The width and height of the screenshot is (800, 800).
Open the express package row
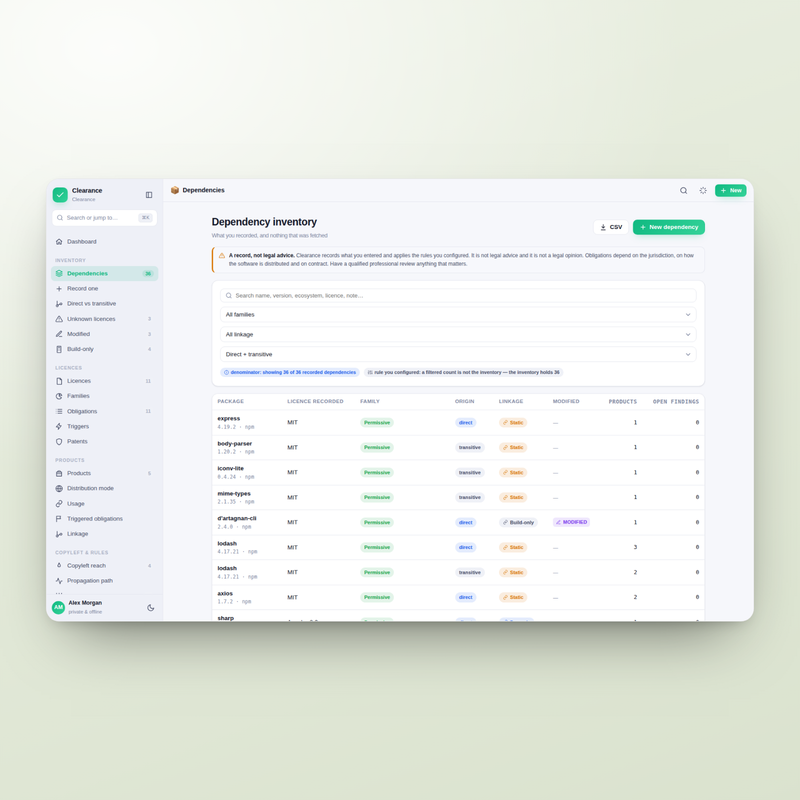[x=458, y=422]
